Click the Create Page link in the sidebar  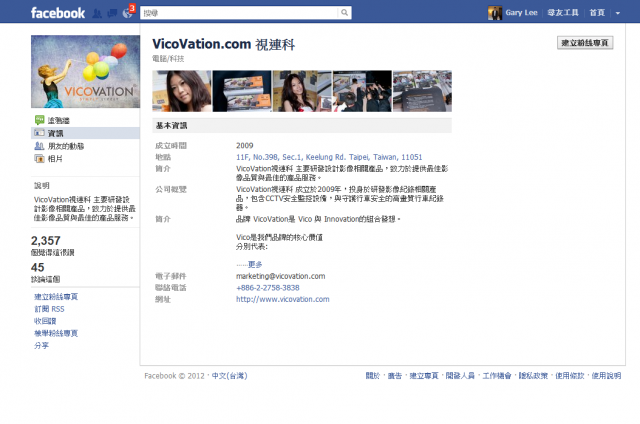(56, 297)
